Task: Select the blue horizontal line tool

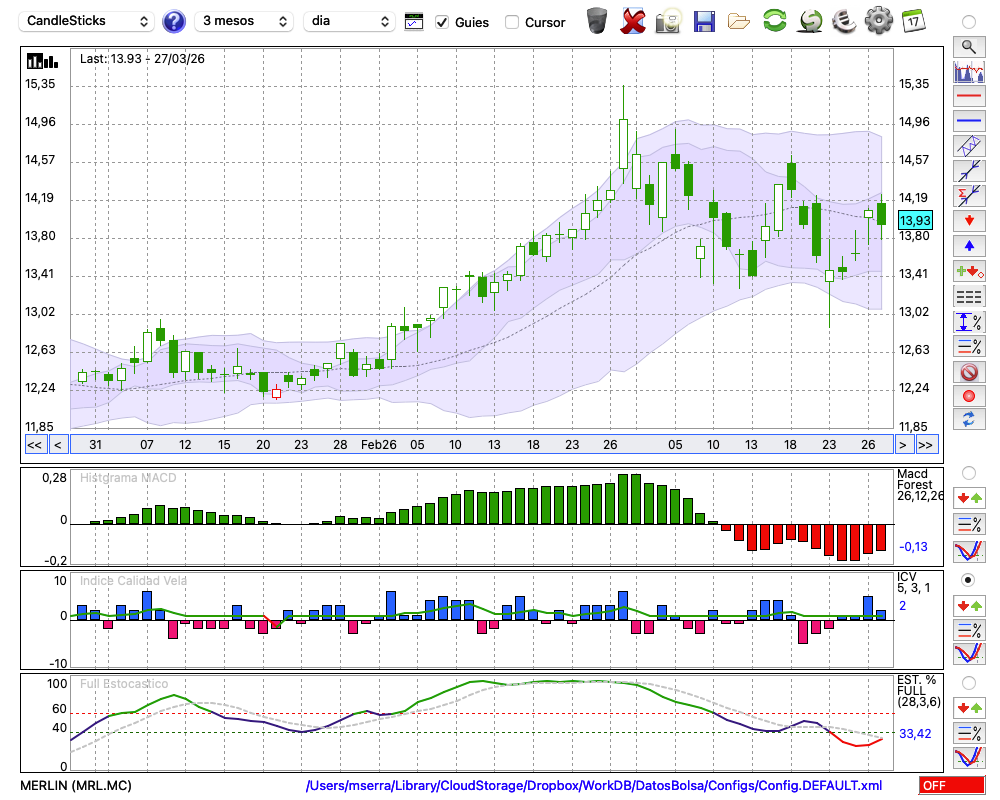Action: coord(968,121)
